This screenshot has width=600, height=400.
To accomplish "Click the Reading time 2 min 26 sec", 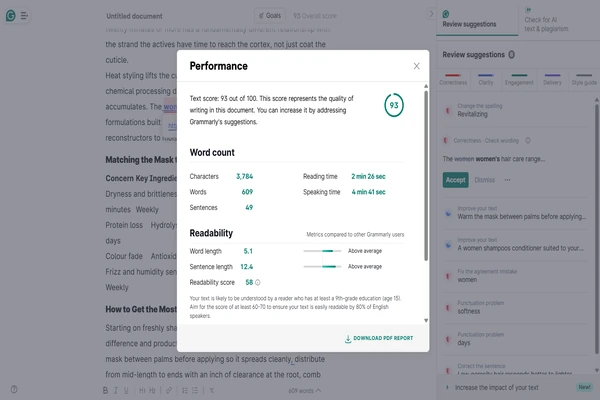I will click(368, 176).
